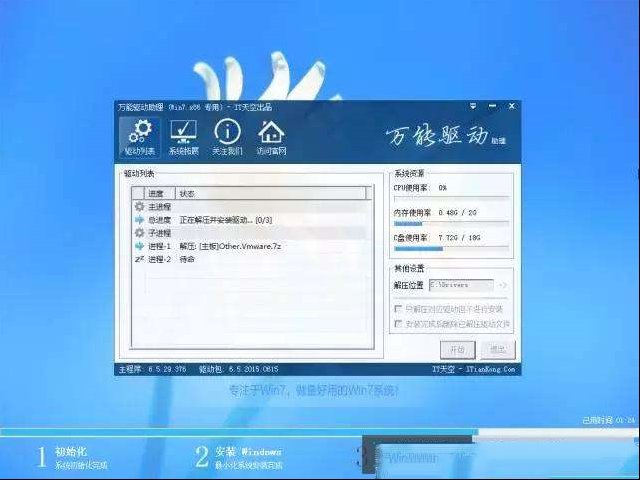The image size is (640, 480).
Task: Click the gear icon beside 主进程
Action: tap(140, 207)
